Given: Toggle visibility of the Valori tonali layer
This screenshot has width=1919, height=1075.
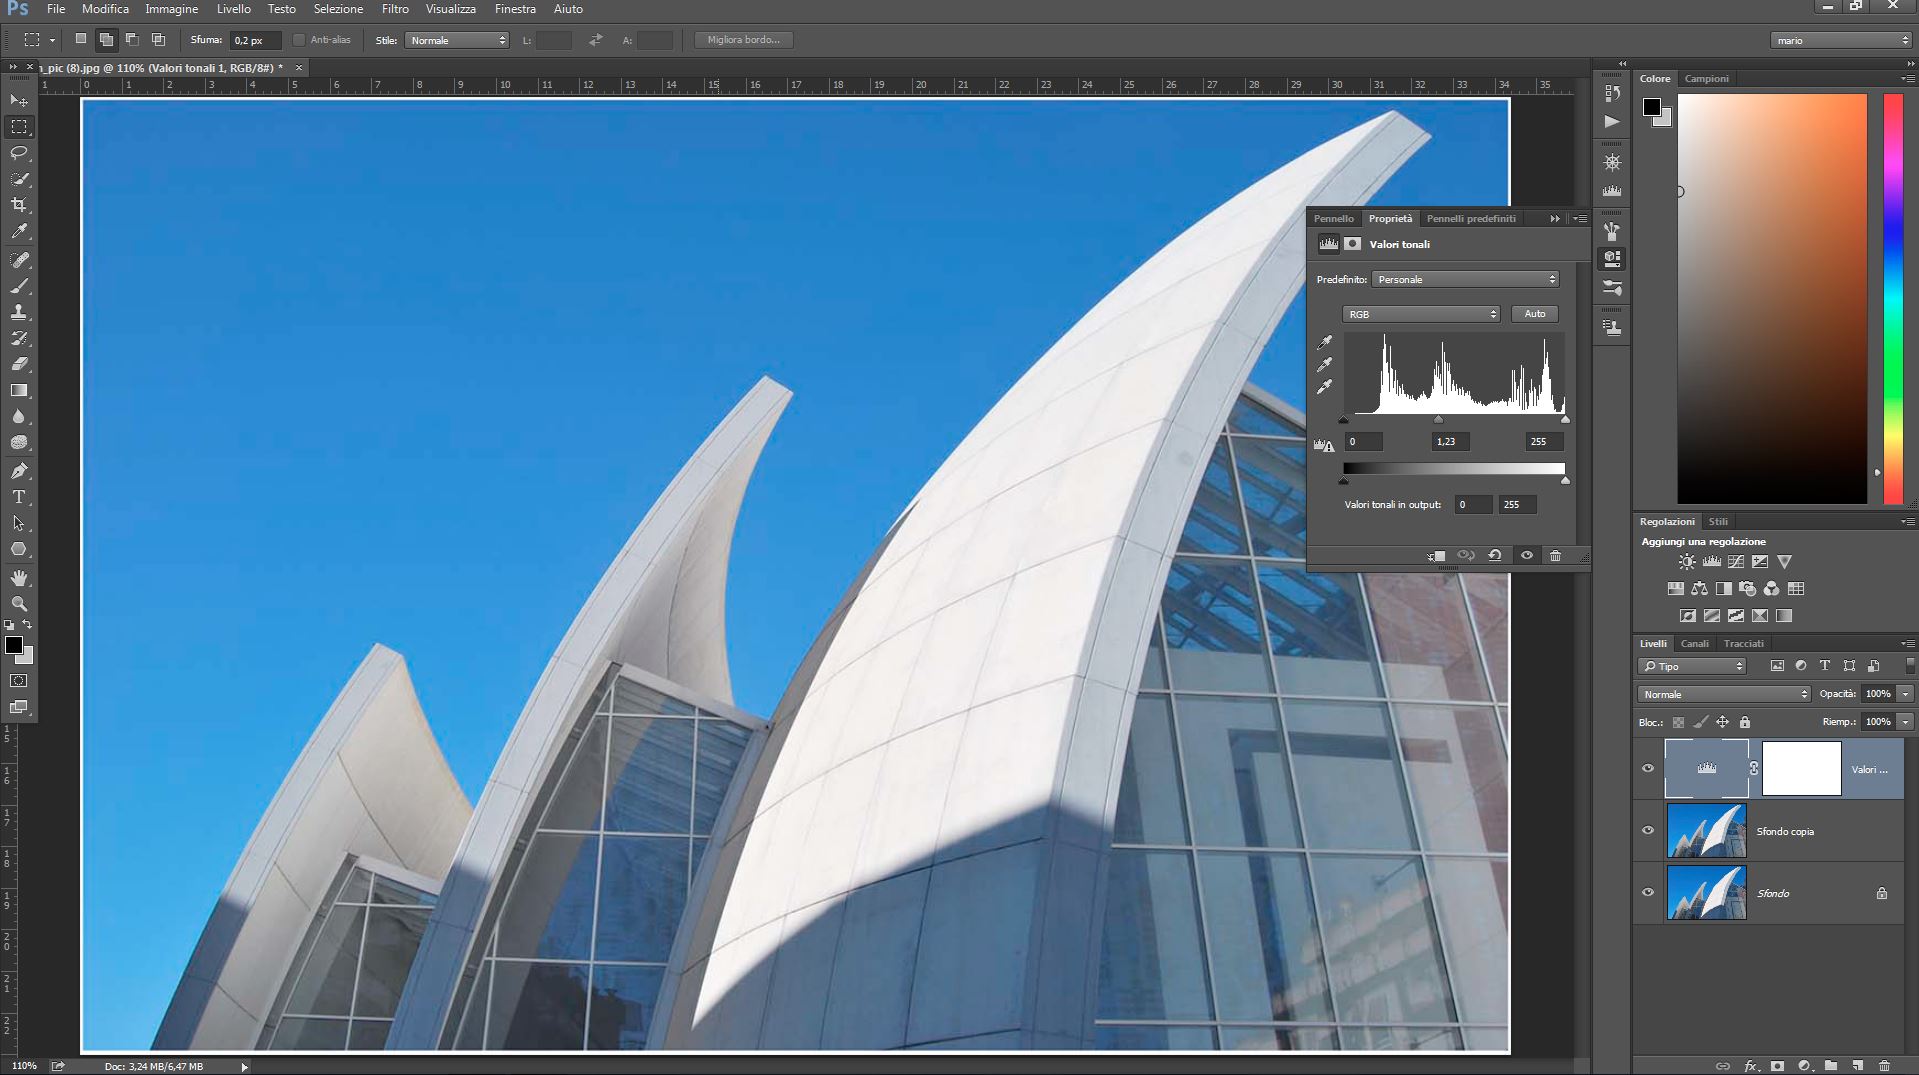Looking at the screenshot, I should pyautogui.click(x=1648, y=769).
